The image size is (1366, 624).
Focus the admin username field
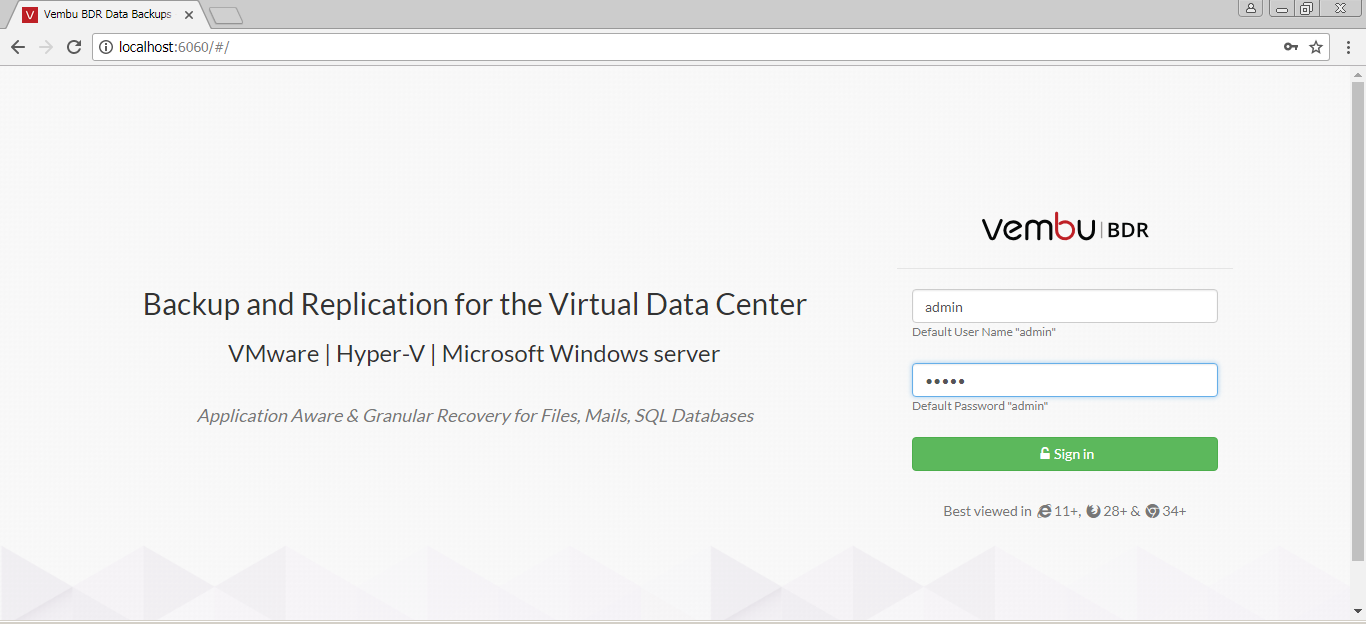click(1064, 307)
